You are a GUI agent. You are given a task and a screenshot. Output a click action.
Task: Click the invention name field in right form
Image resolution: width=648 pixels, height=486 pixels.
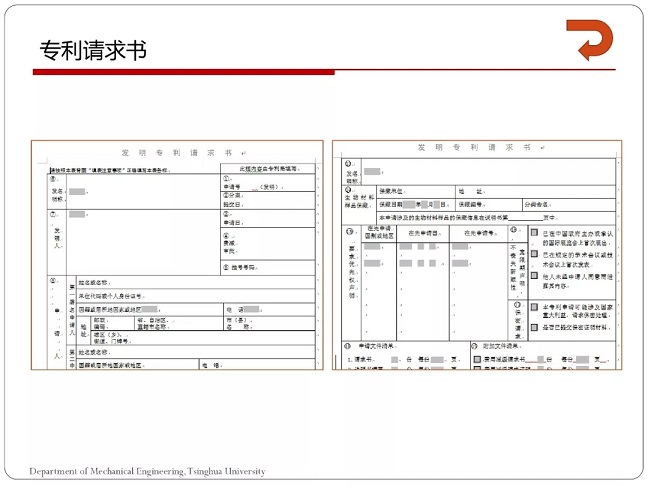488,172
